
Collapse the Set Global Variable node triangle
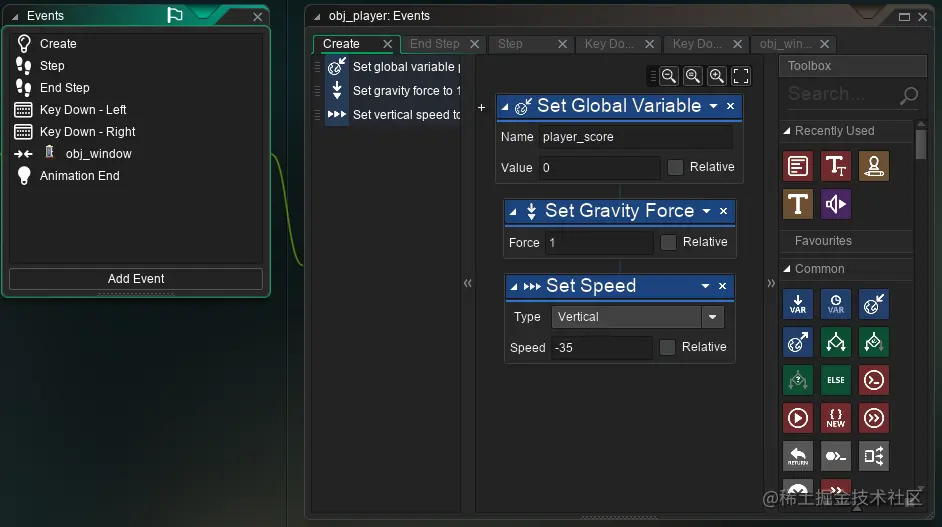[505, 107]
